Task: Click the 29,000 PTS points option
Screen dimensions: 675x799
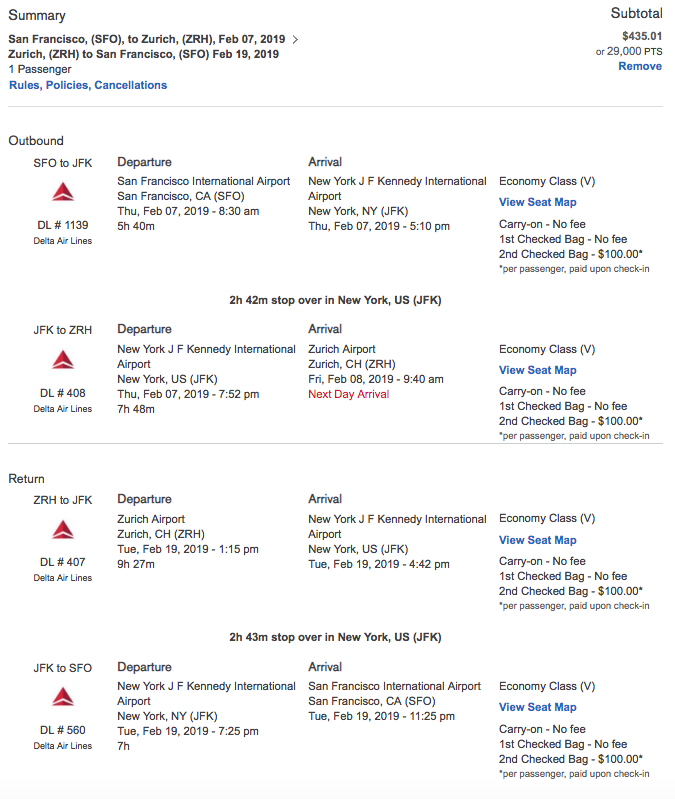Action: pyautogui.click(x=637, y=51)
